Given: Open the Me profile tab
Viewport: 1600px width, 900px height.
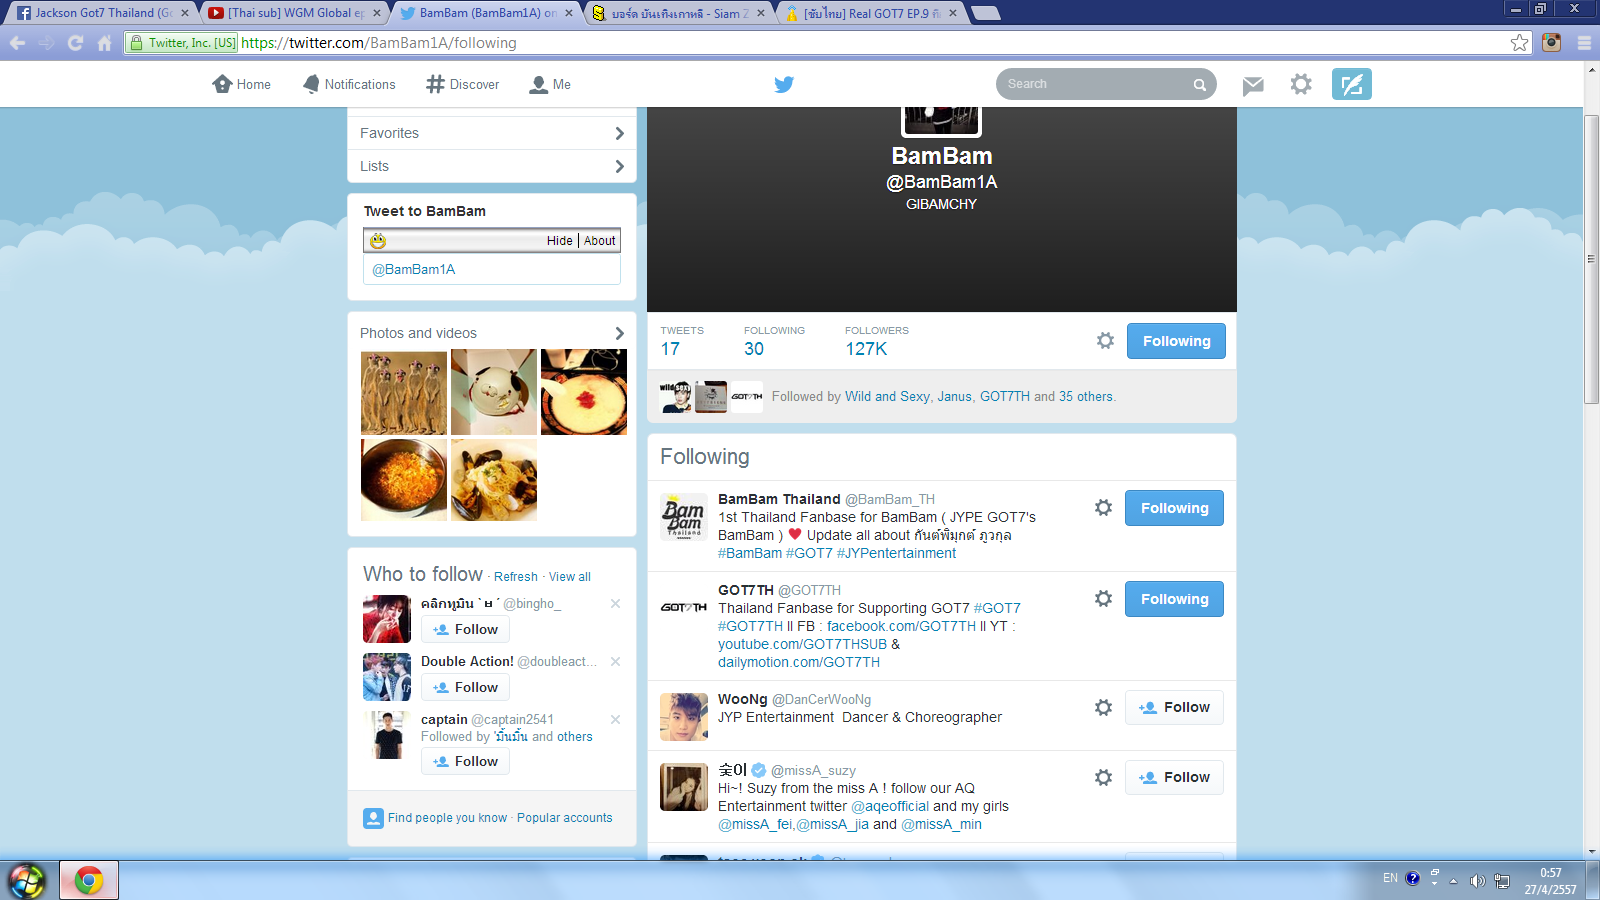Looking at the screenshot, I should point(550,84).
